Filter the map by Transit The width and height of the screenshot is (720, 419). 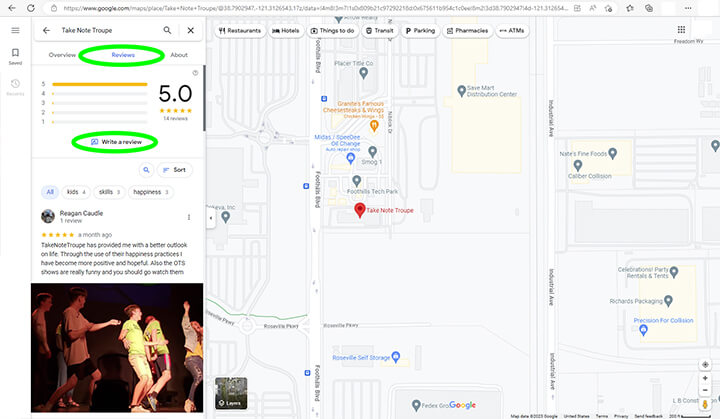click(380, 31)
